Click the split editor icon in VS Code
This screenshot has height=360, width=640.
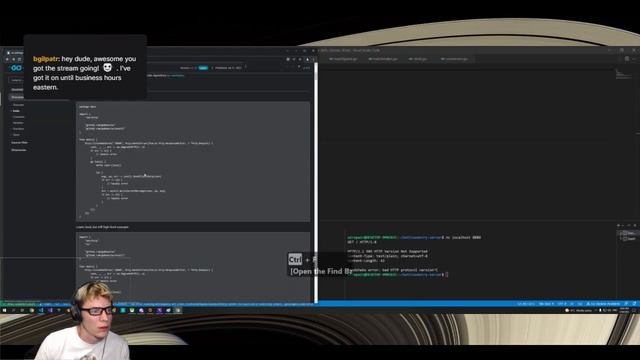tap(627, 59)
